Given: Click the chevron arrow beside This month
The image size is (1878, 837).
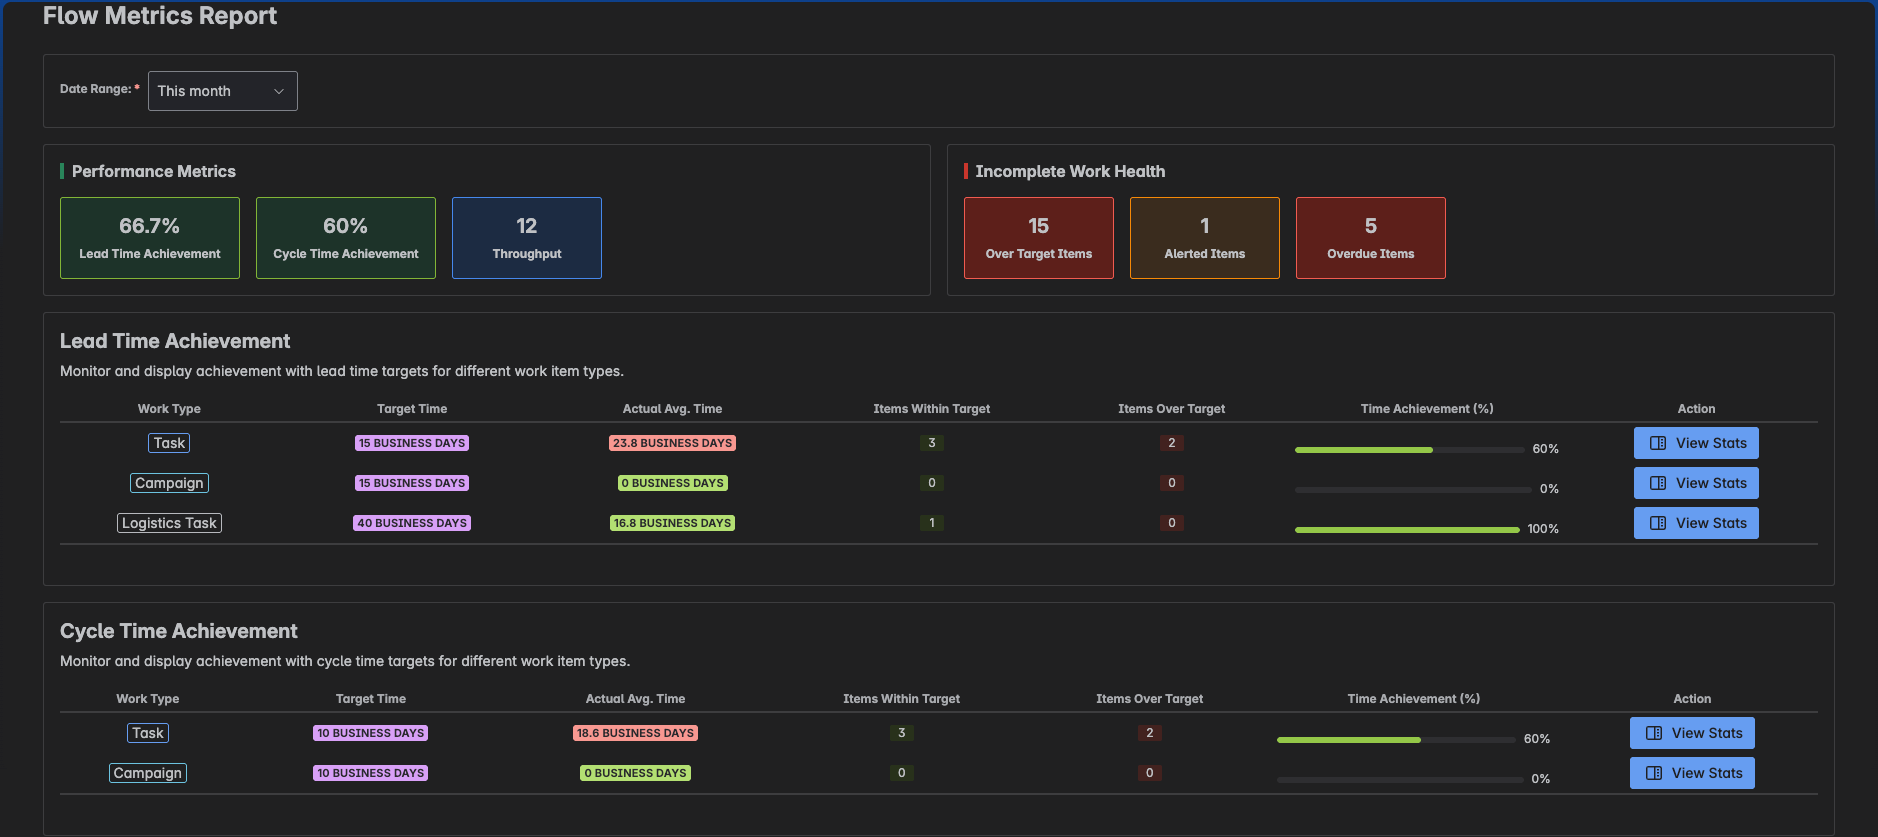Looking at the screenshot, I should tap(279, 91).
